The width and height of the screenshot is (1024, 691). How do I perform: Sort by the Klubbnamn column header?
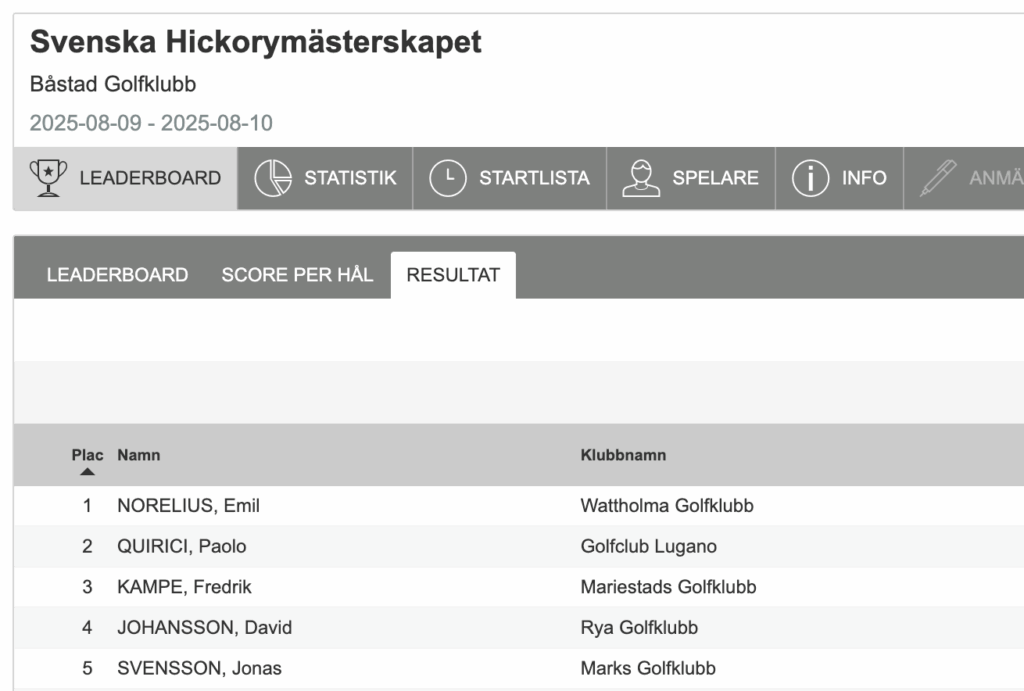click(x=623, y=455)
